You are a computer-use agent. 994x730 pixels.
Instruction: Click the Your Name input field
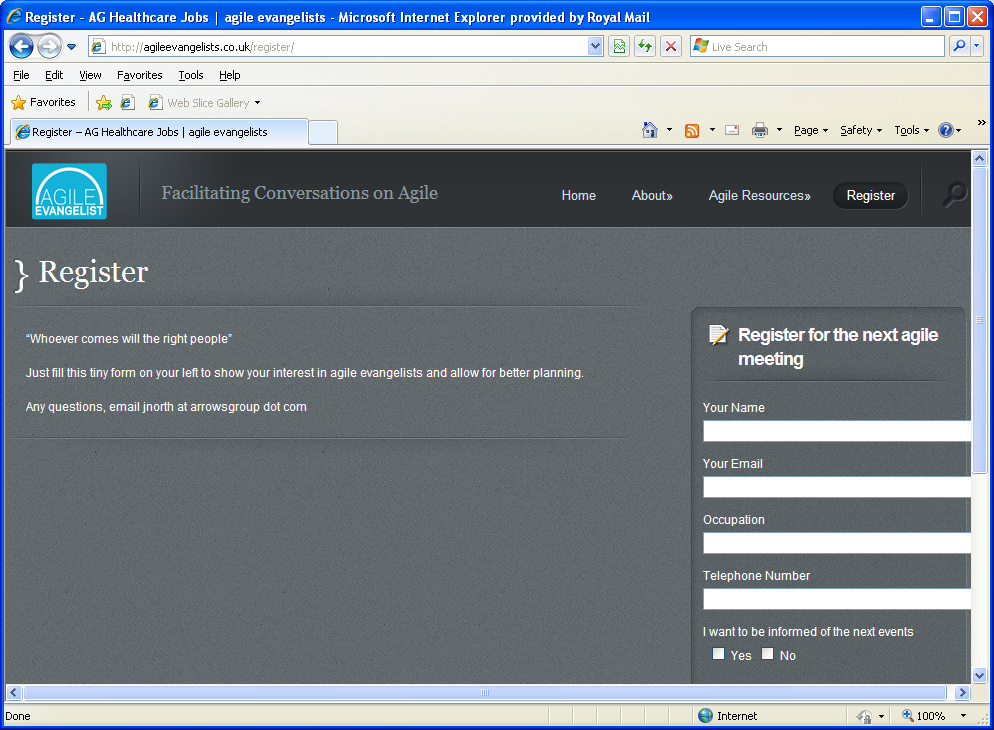pos(837,431)
